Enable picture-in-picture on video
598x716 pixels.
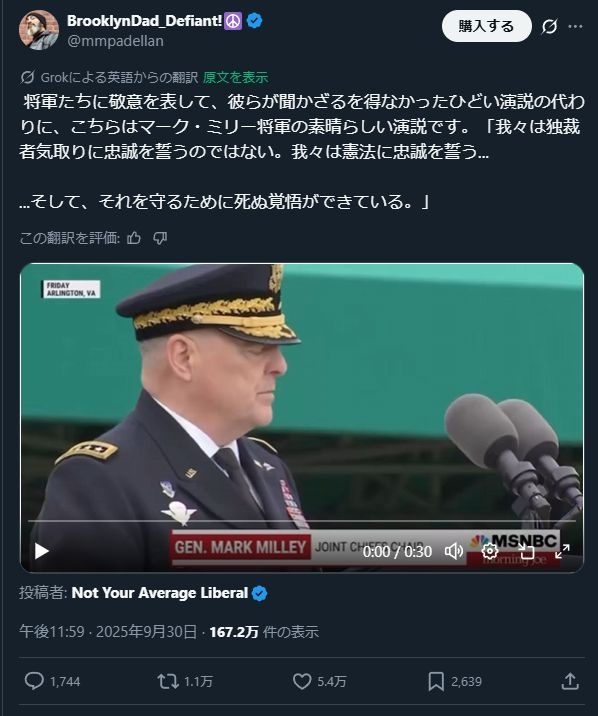tap(526, 552)
